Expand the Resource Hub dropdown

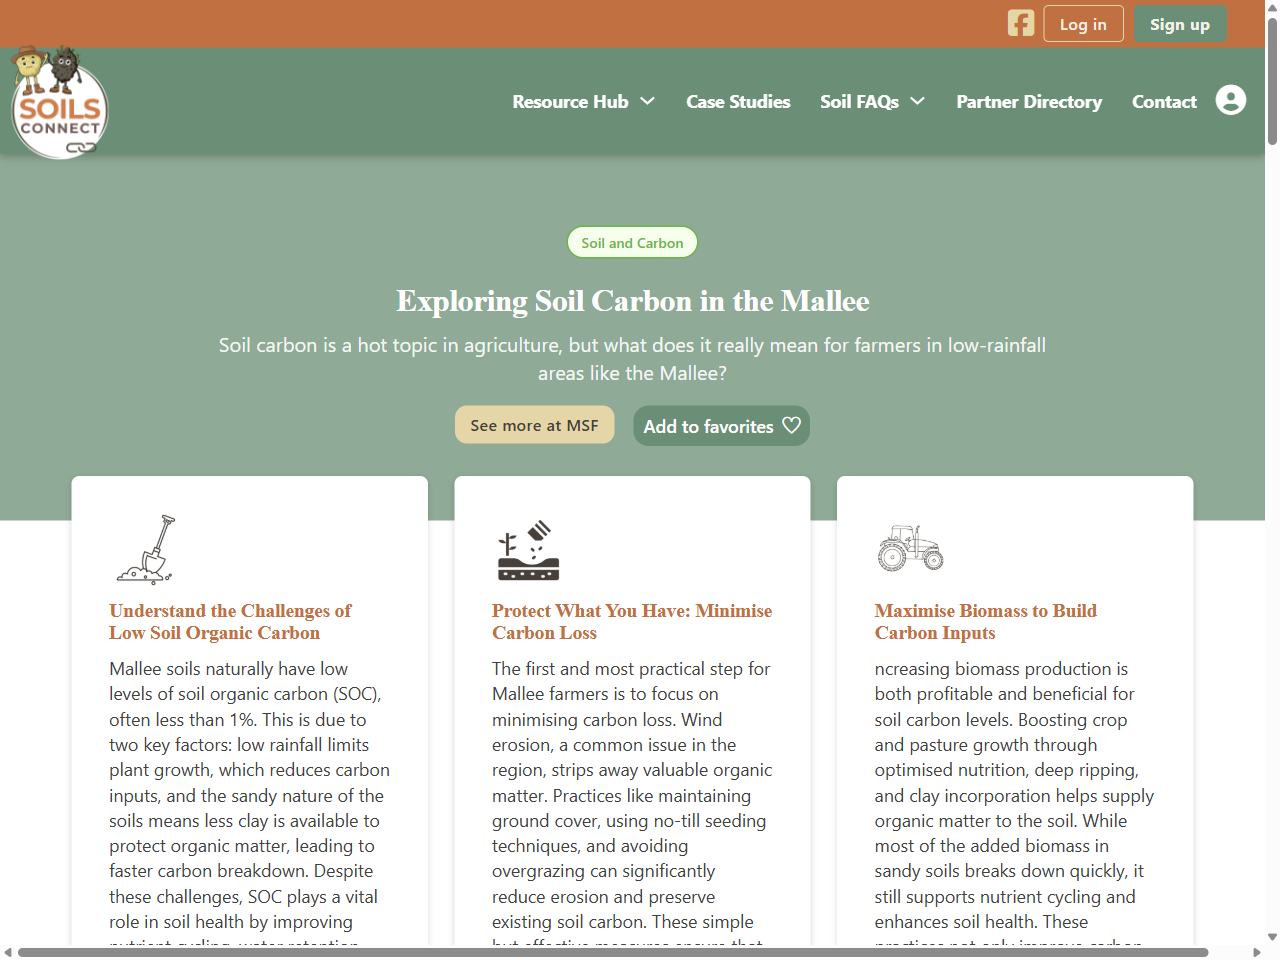coord(583,101)
